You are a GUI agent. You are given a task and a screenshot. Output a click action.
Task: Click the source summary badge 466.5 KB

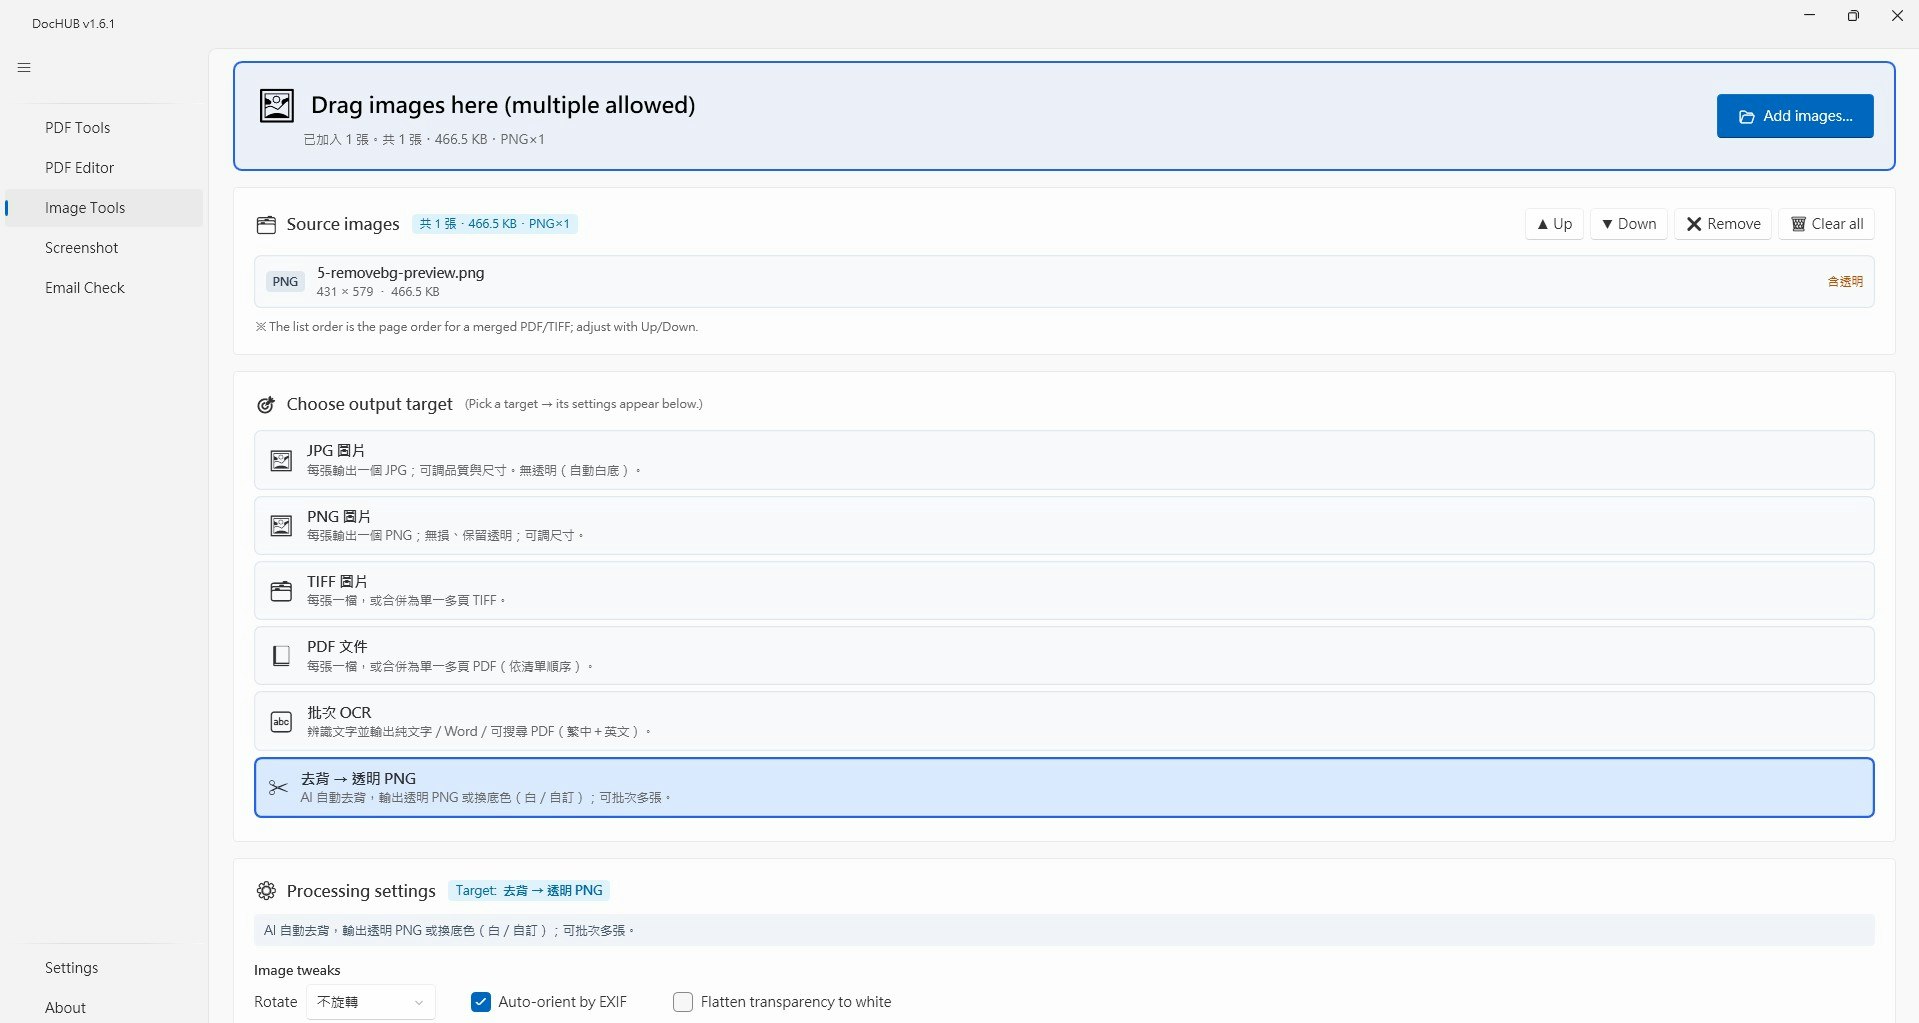(x=494, y=224)
